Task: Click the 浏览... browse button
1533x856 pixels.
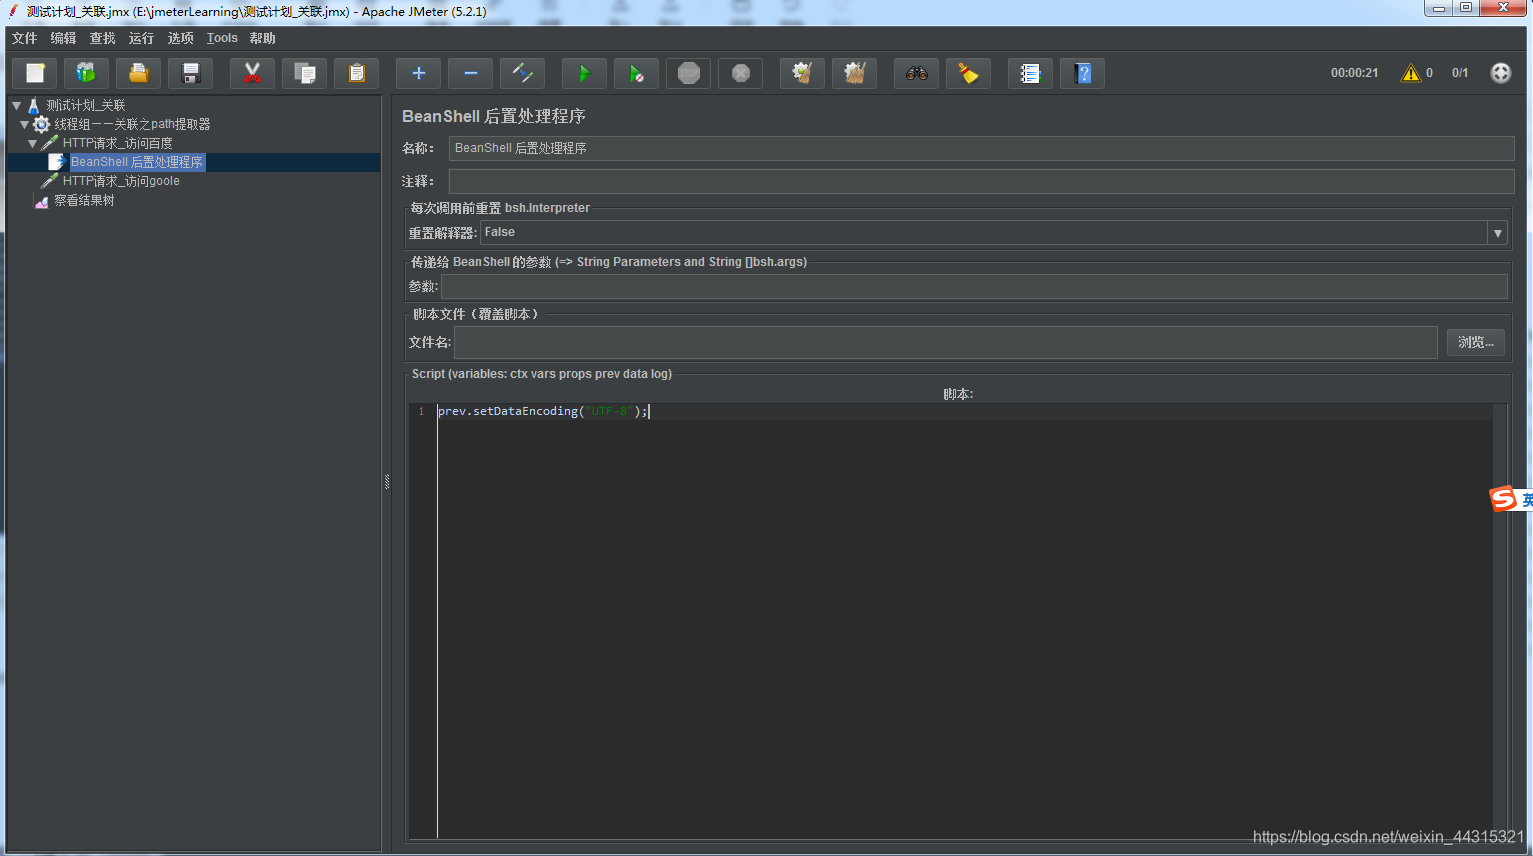Action: click(1475, 342)
